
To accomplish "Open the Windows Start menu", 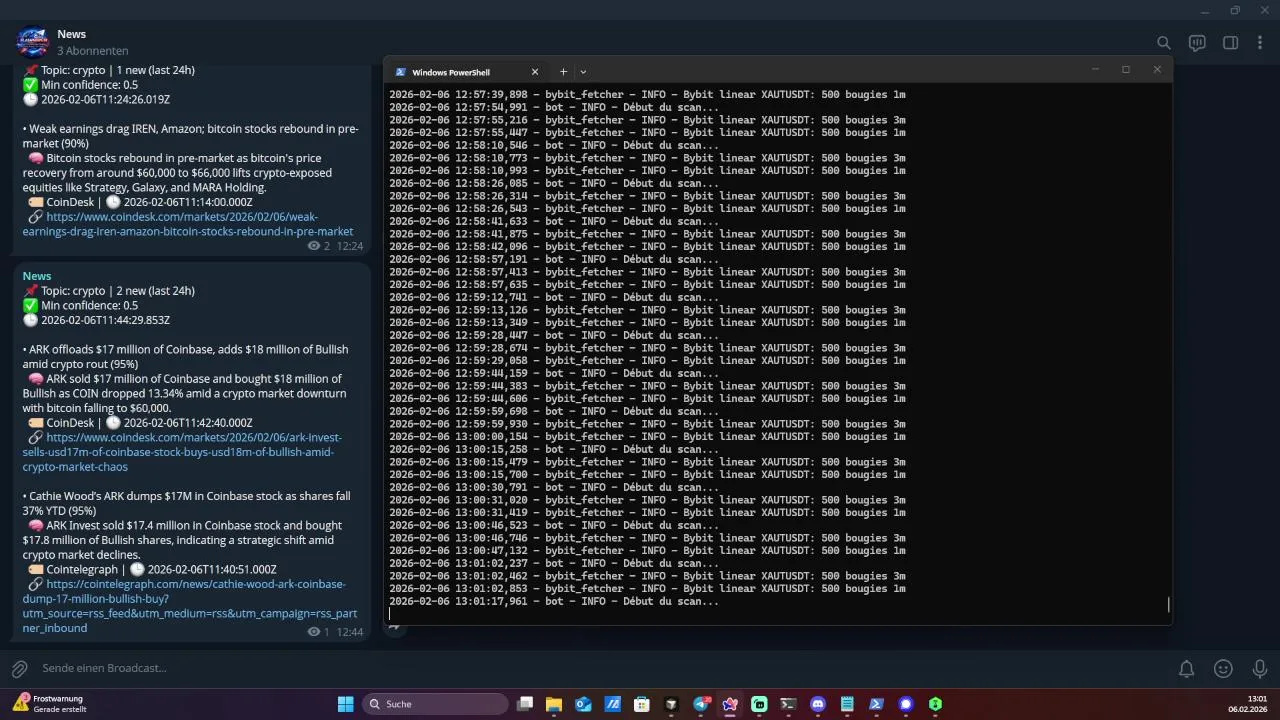I will point(345,704).
